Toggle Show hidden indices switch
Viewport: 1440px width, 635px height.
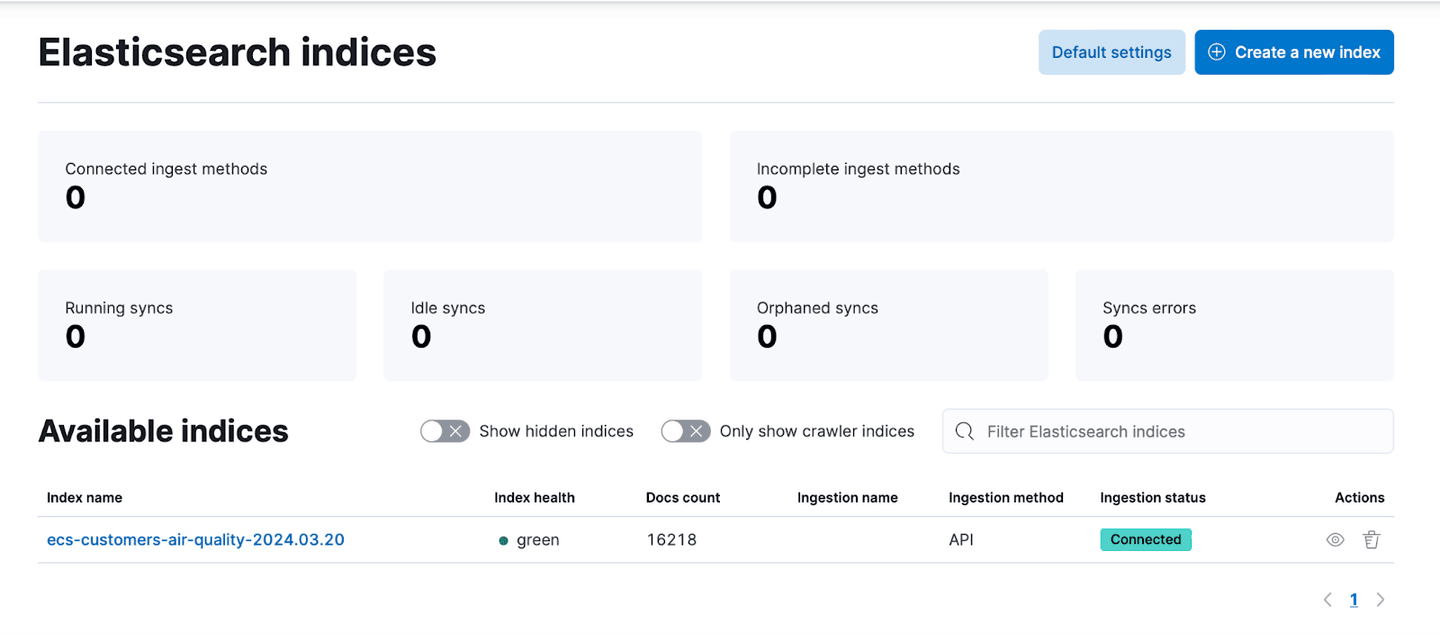(x=445, y=431)
